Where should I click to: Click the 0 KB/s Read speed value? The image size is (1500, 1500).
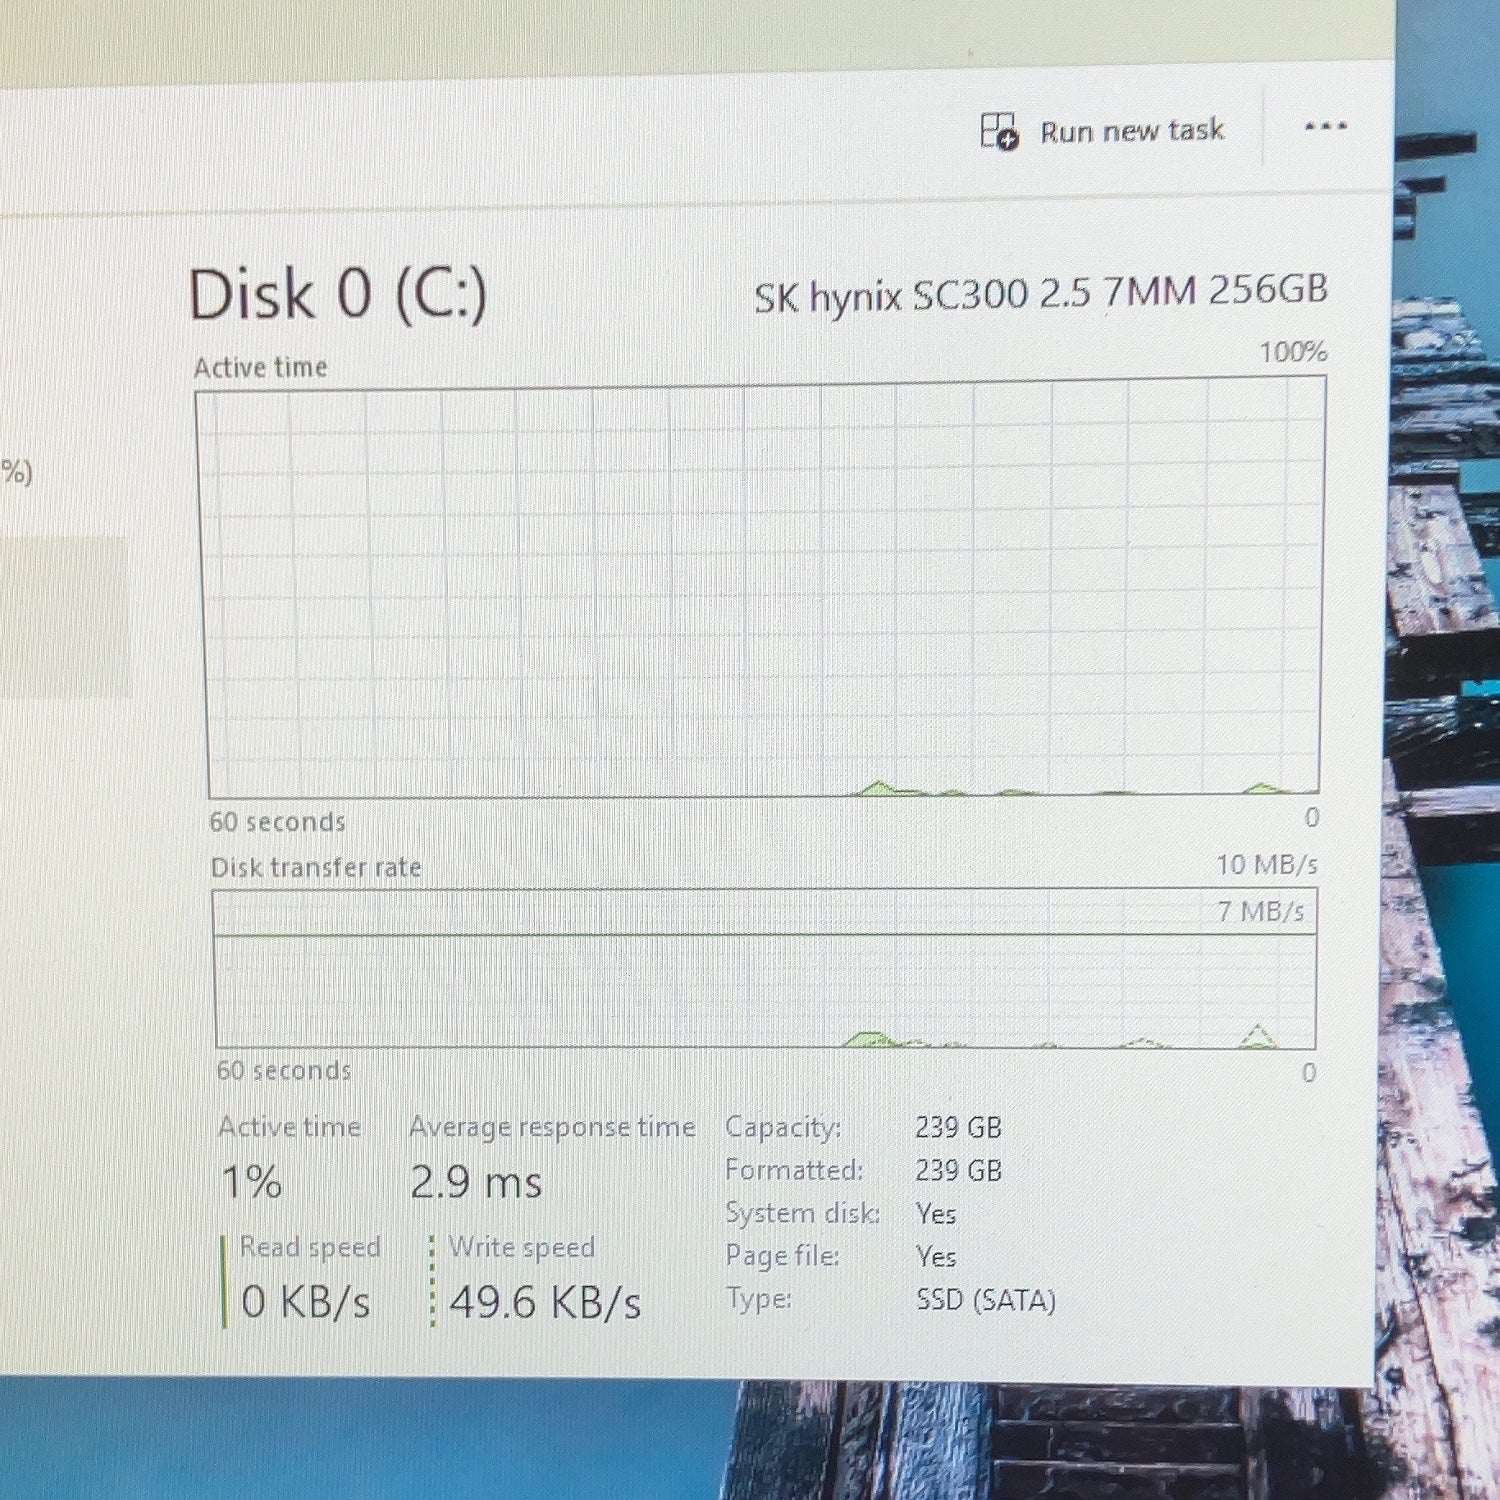pyautogui.click(x=306, y=1302)
